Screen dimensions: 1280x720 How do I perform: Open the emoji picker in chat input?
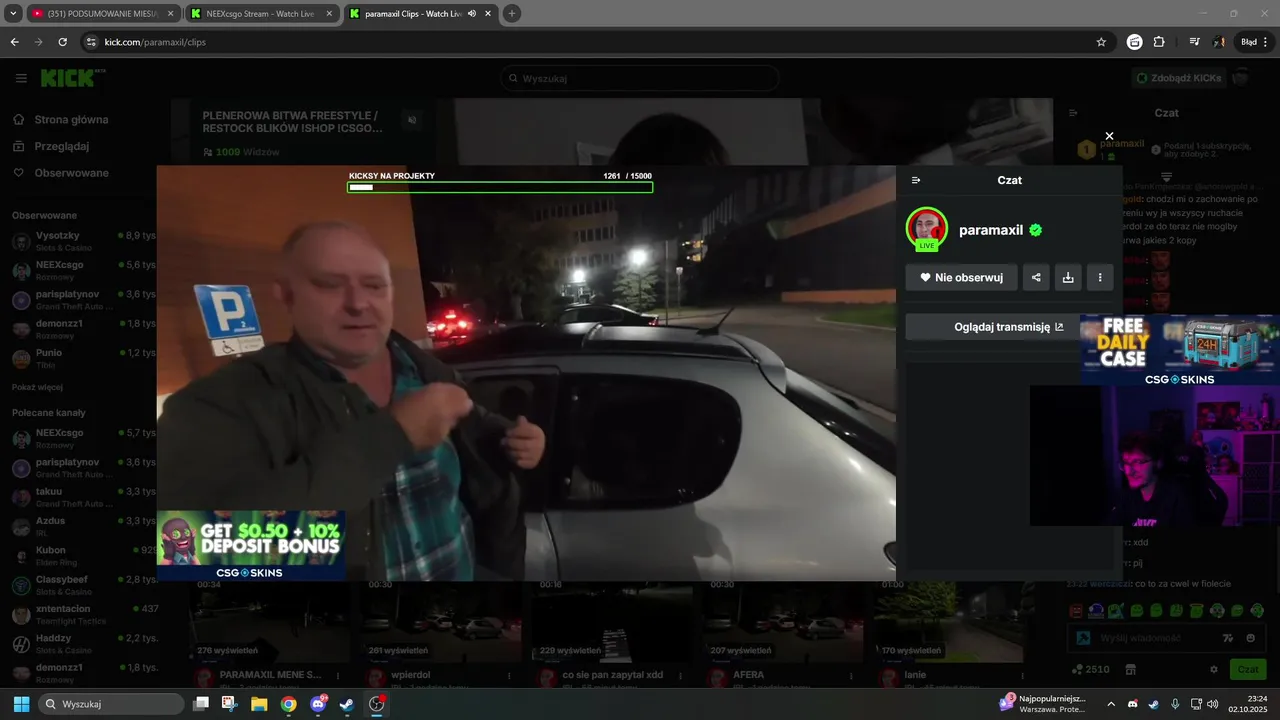click(x=1251, y=638)
